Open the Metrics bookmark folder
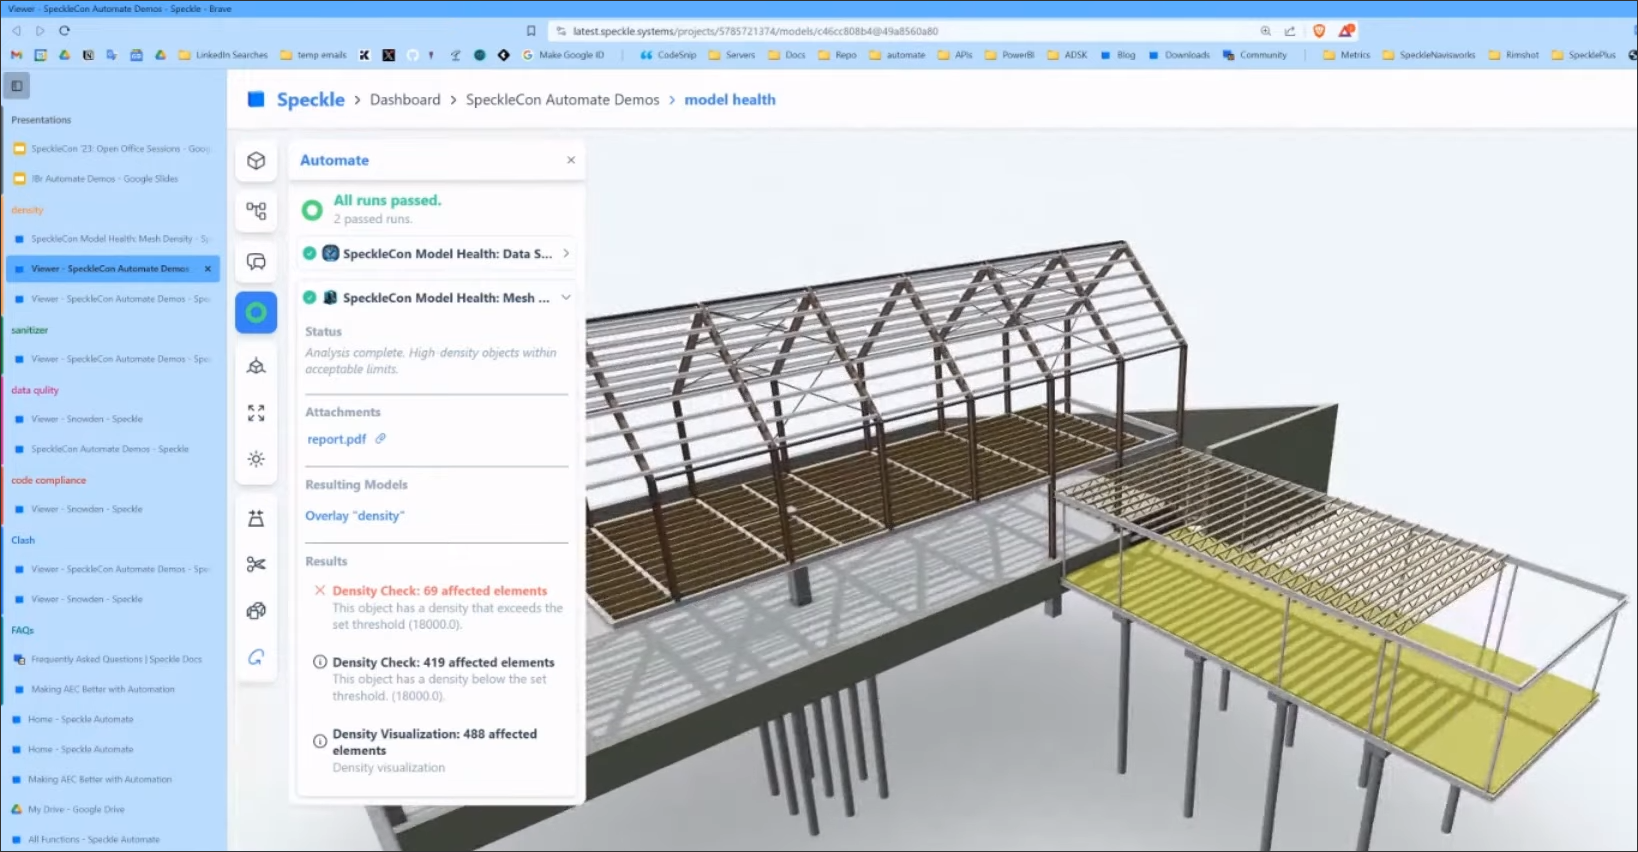 pyautogui.click(x=1347, y=55)
